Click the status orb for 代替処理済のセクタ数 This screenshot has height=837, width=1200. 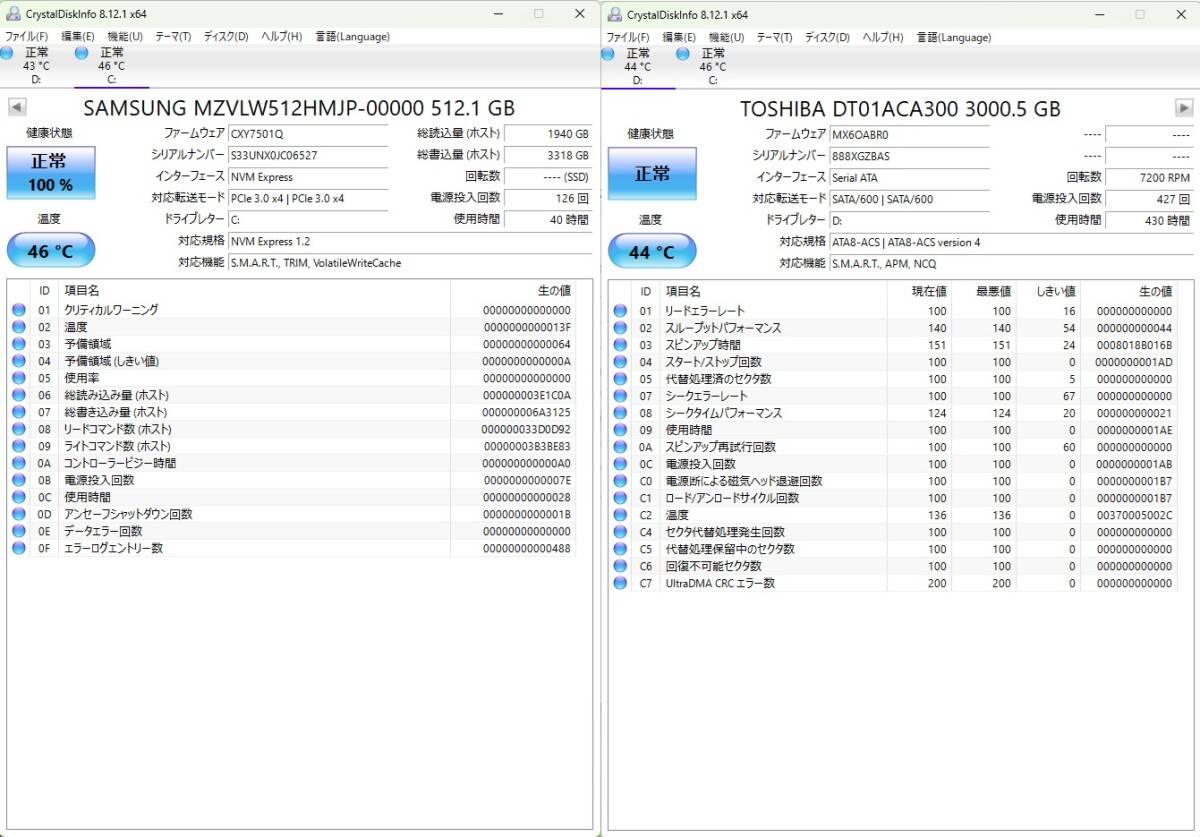click(620, 379)
